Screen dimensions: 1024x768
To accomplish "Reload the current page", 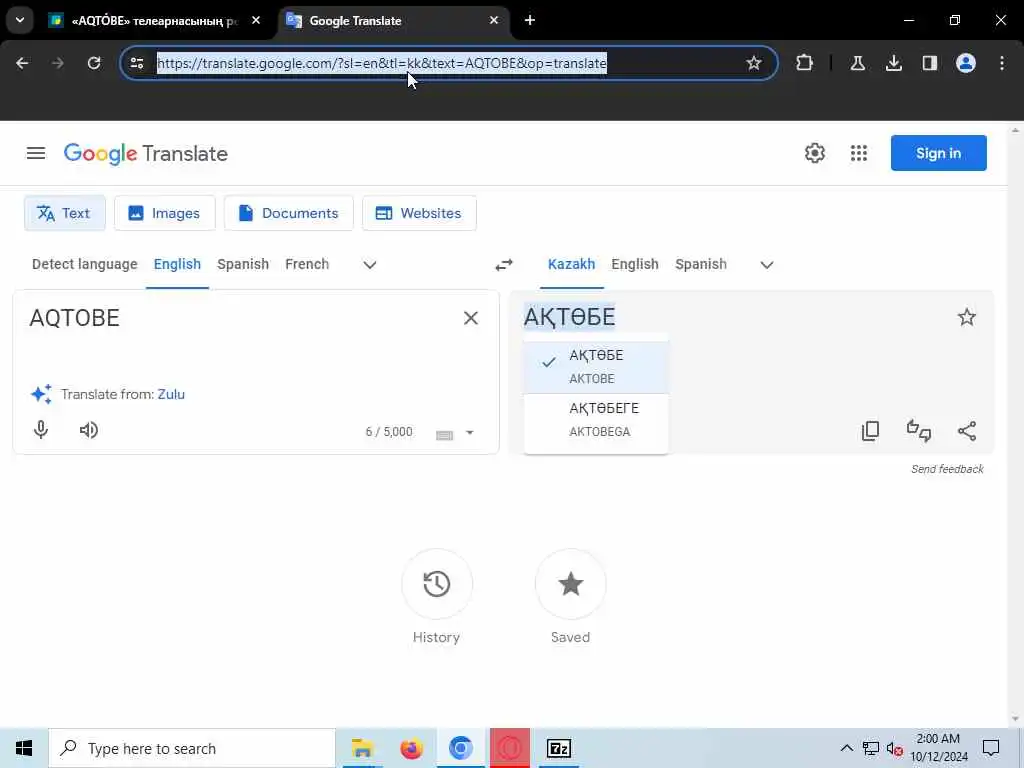I will tap(94, 63).
